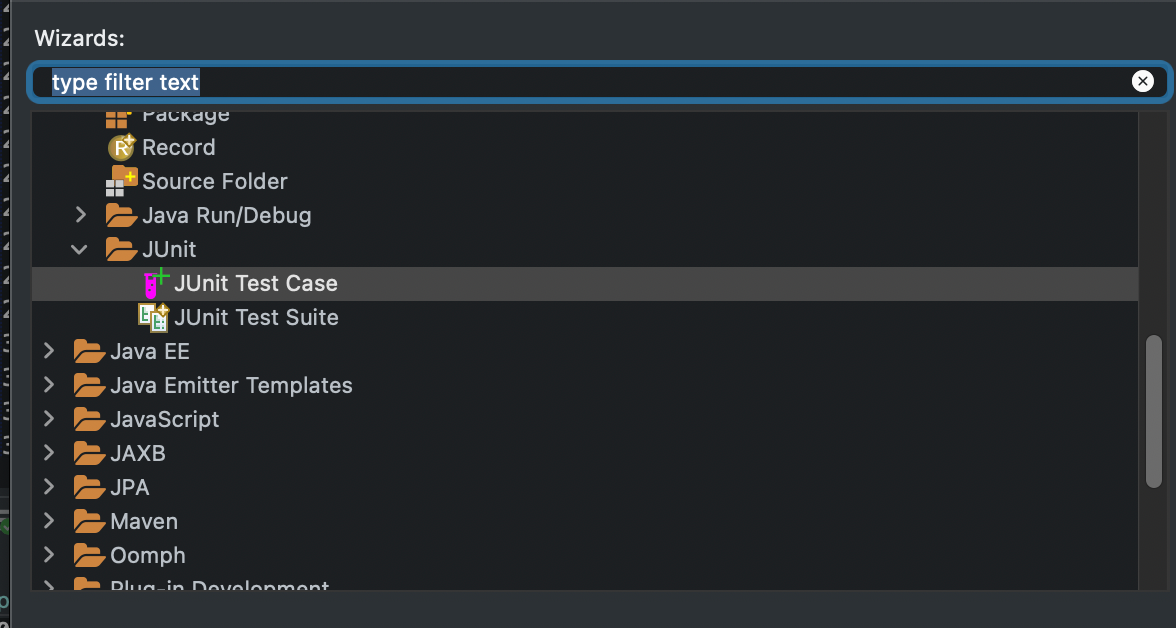This screenshot has height=628, width=1176.
Task: Click the Package wizard icon
Action: click(117, 115)
